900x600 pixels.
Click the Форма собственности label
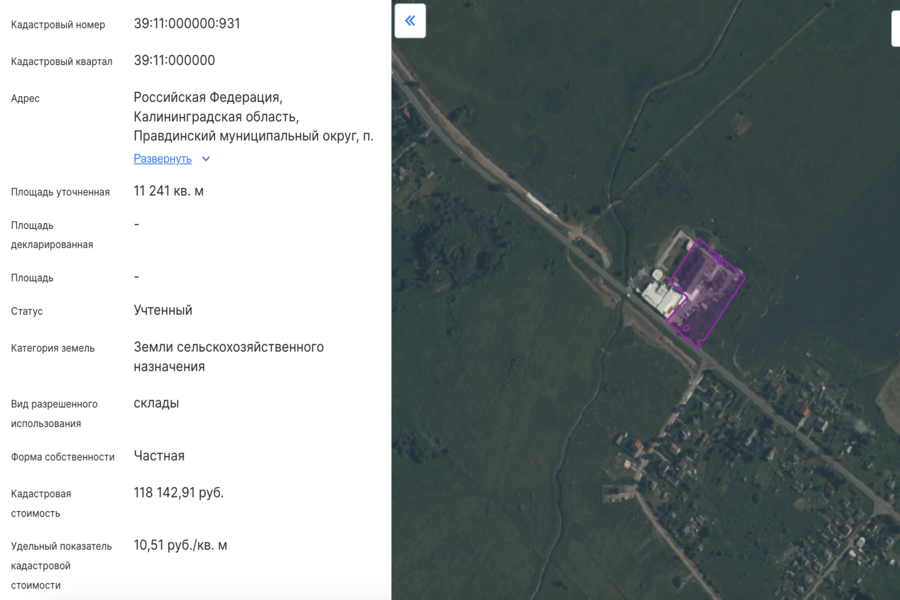[63, 457]
